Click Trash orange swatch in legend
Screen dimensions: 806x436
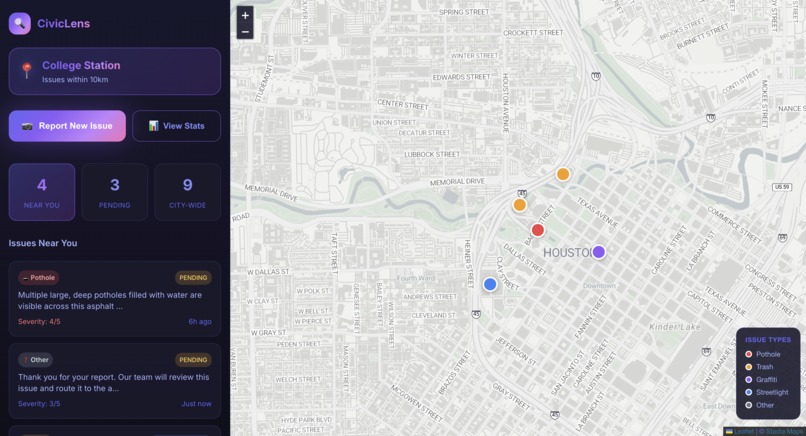[748, 367]
